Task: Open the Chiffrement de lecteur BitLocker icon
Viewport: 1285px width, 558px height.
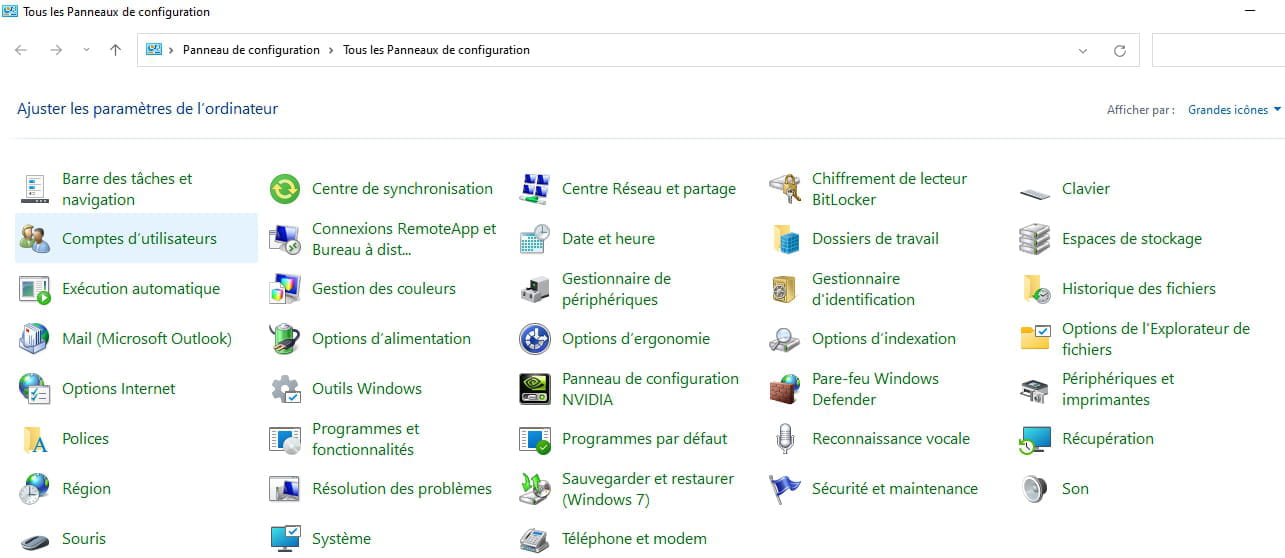Action: tap(785, 189)
